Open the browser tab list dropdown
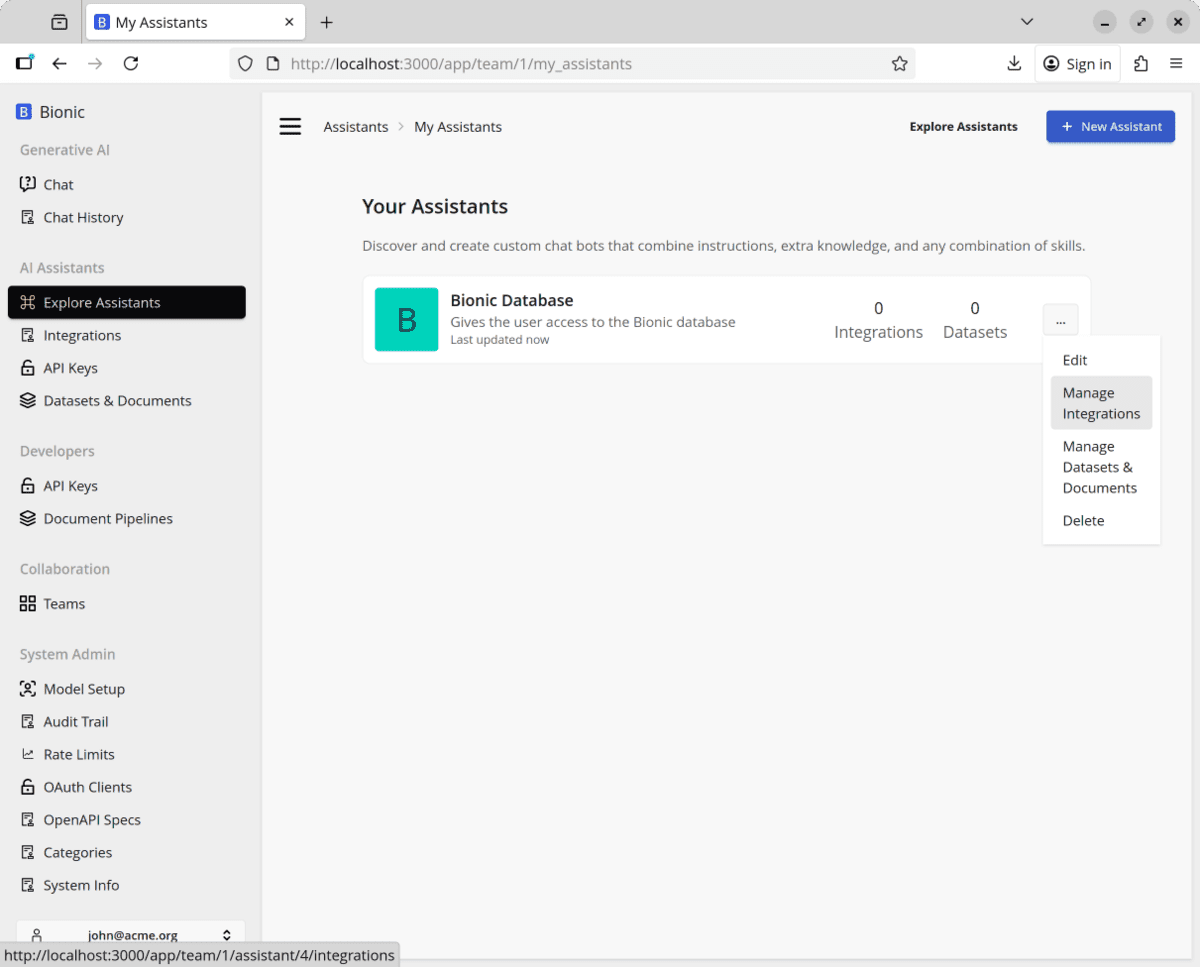The height and width of the screenshot is (967, 1200). click(1026, 22)
